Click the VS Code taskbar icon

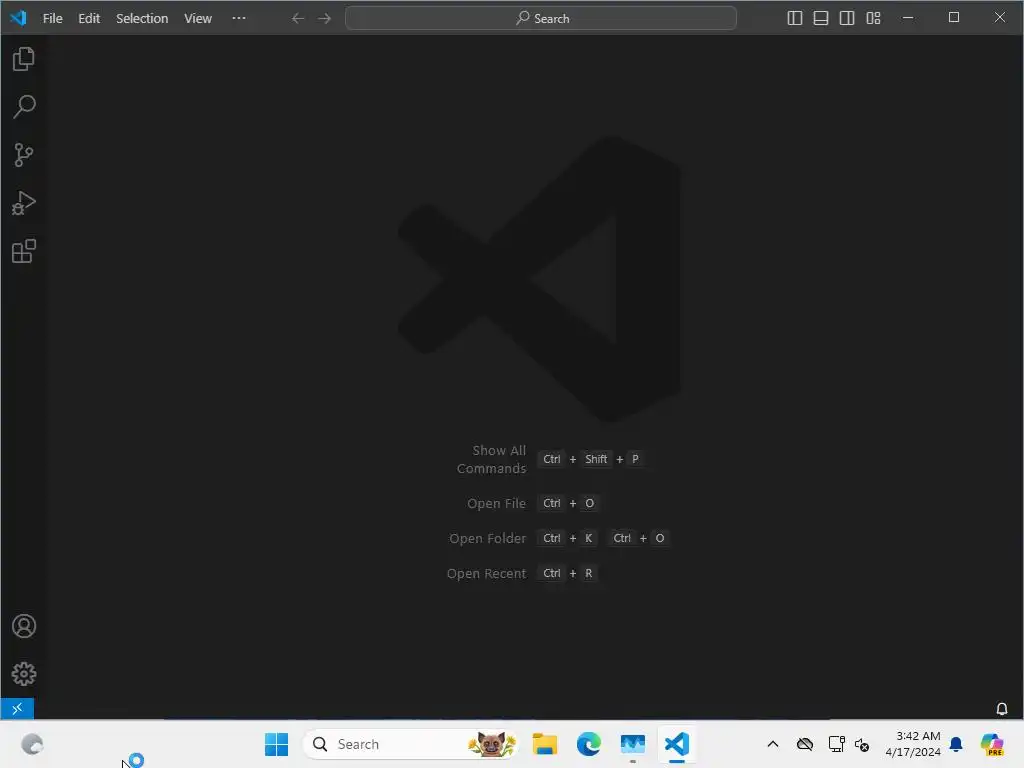pyautogui.click(x=677, y=744)
